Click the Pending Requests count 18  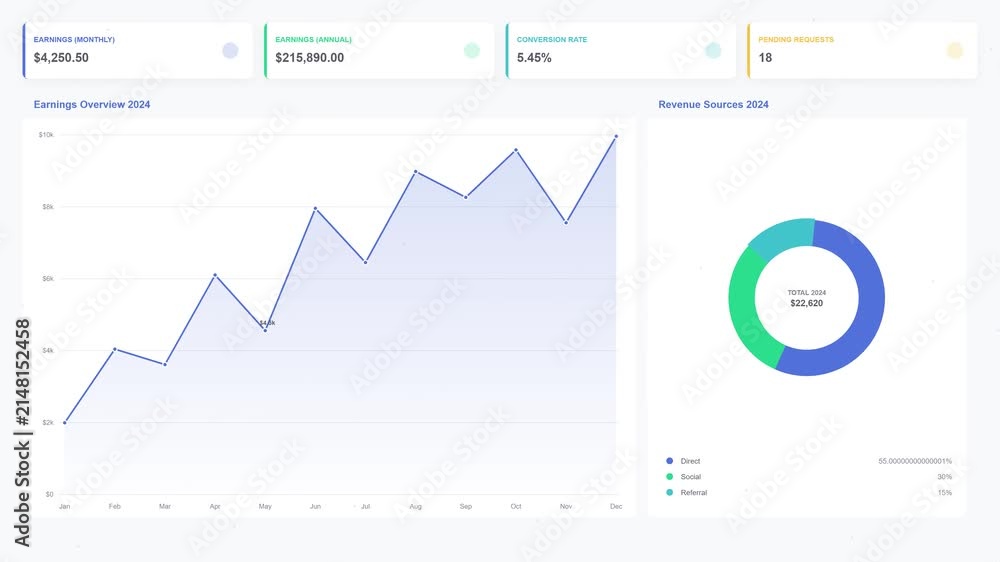tap(765, 57)
